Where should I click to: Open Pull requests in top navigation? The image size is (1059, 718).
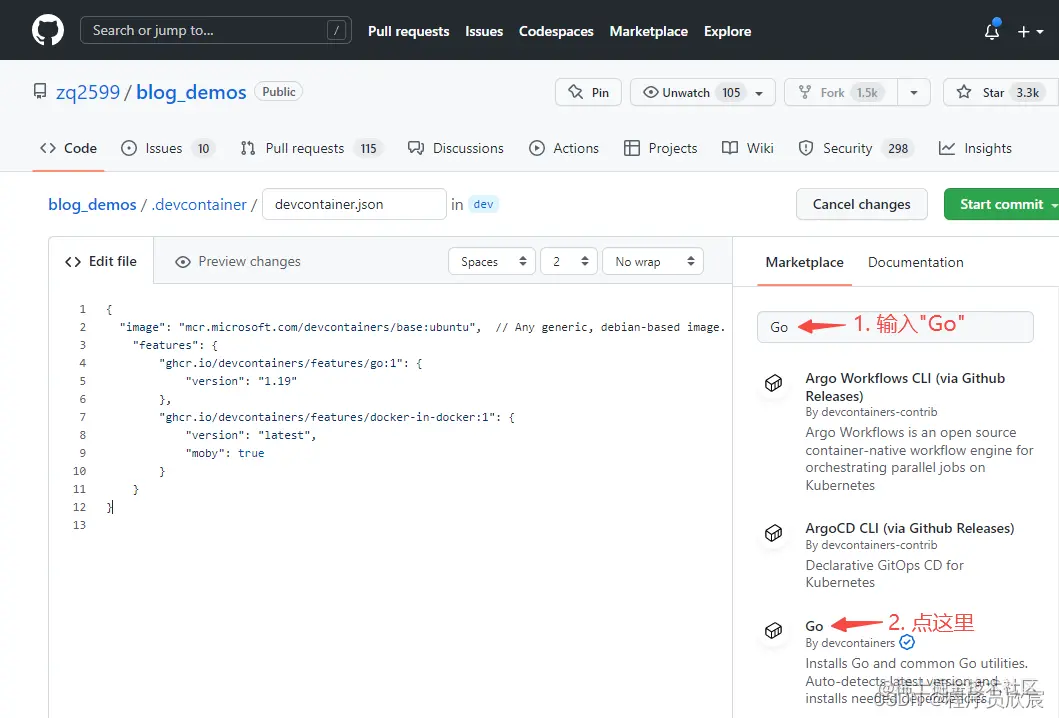(409, 31)
